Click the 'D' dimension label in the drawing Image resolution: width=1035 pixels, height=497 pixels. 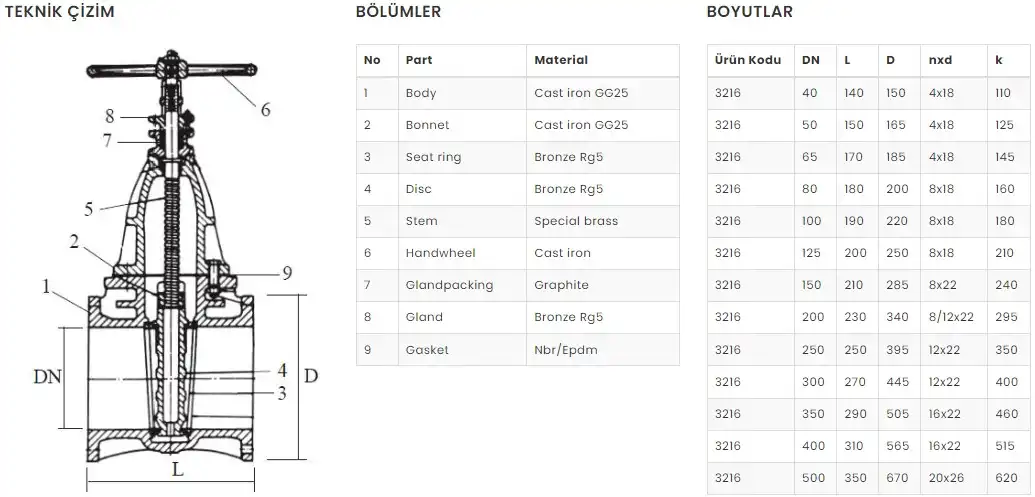coord(310,376)
